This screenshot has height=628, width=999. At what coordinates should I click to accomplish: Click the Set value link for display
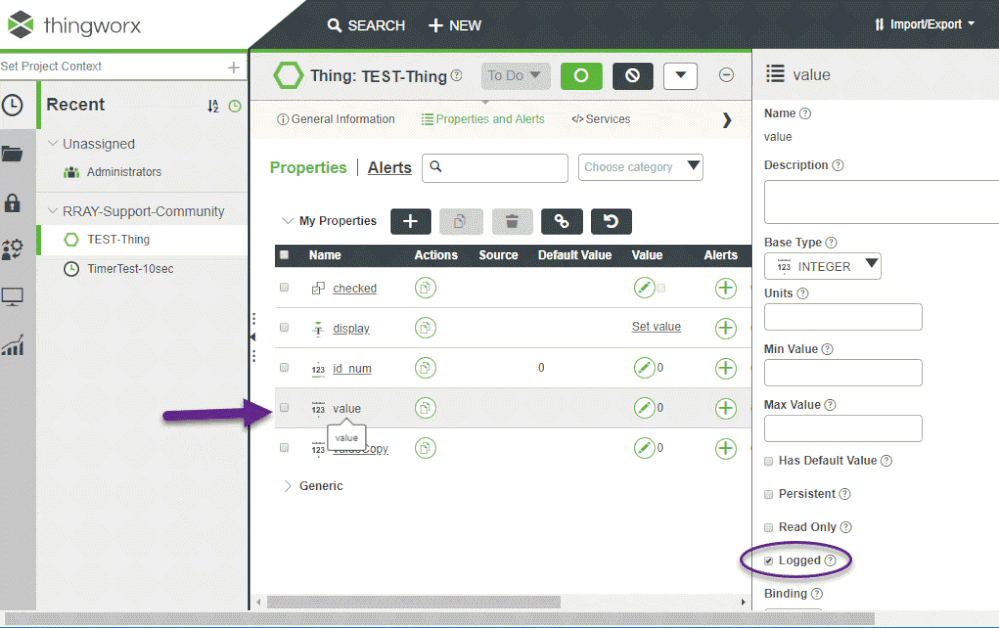(x=656, y=327)
